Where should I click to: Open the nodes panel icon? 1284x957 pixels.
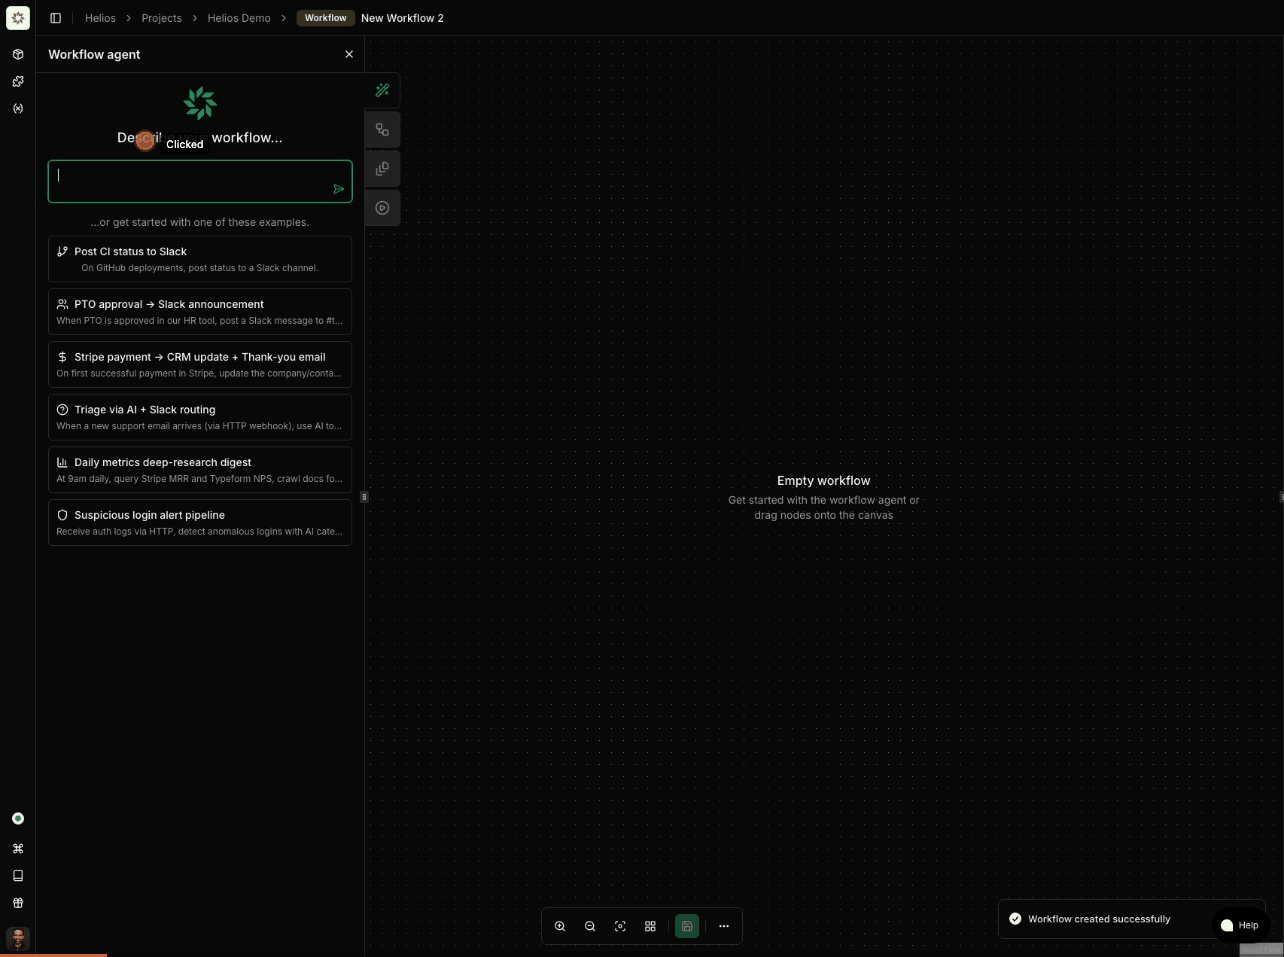382,129
